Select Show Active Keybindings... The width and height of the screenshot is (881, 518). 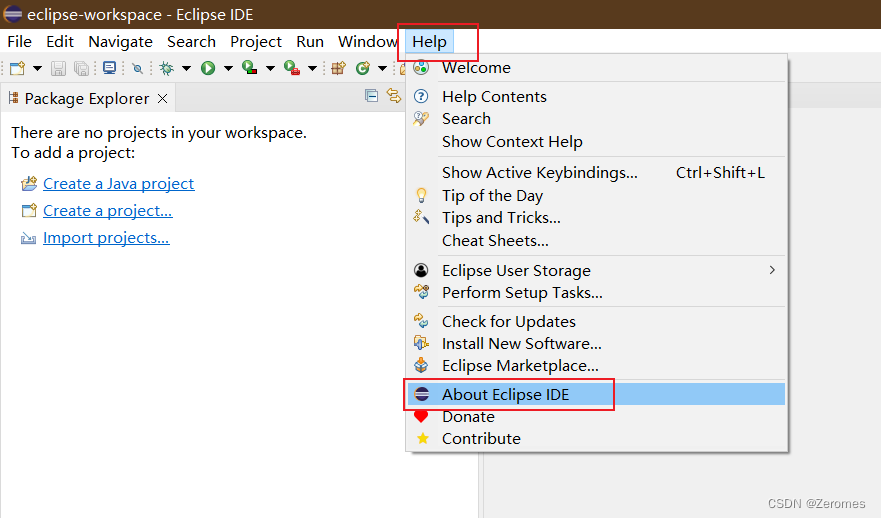point(596,172)
